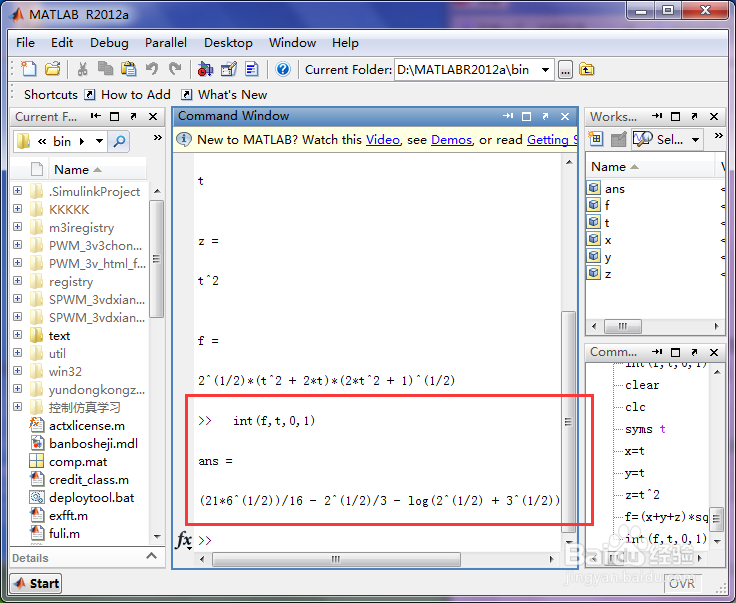Open the bin folder dropdown arrow
This screenshot has width=736, height=603.
(99, 141)
